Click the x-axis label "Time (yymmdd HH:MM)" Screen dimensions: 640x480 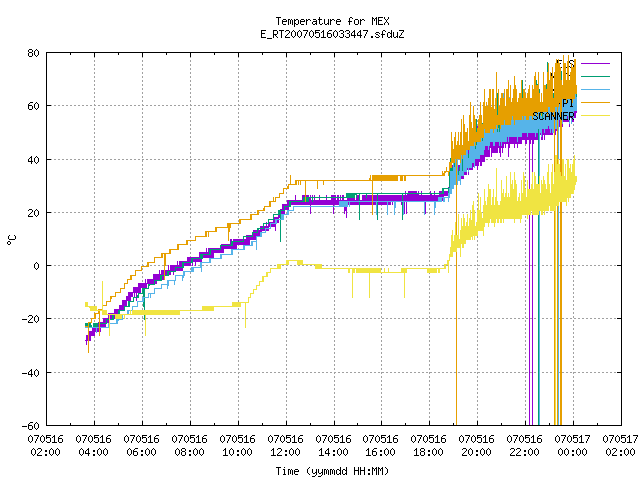(332, 471)
